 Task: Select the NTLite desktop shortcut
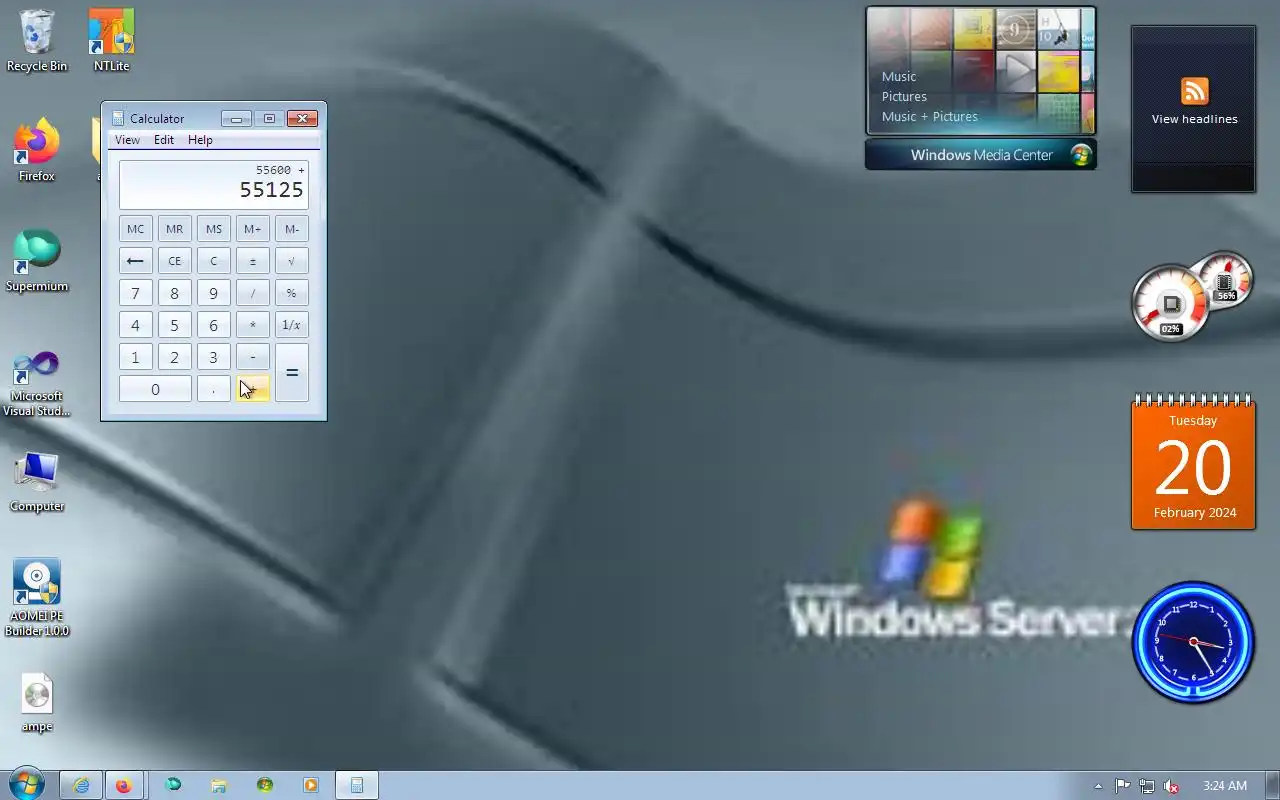tap(111, 42)
